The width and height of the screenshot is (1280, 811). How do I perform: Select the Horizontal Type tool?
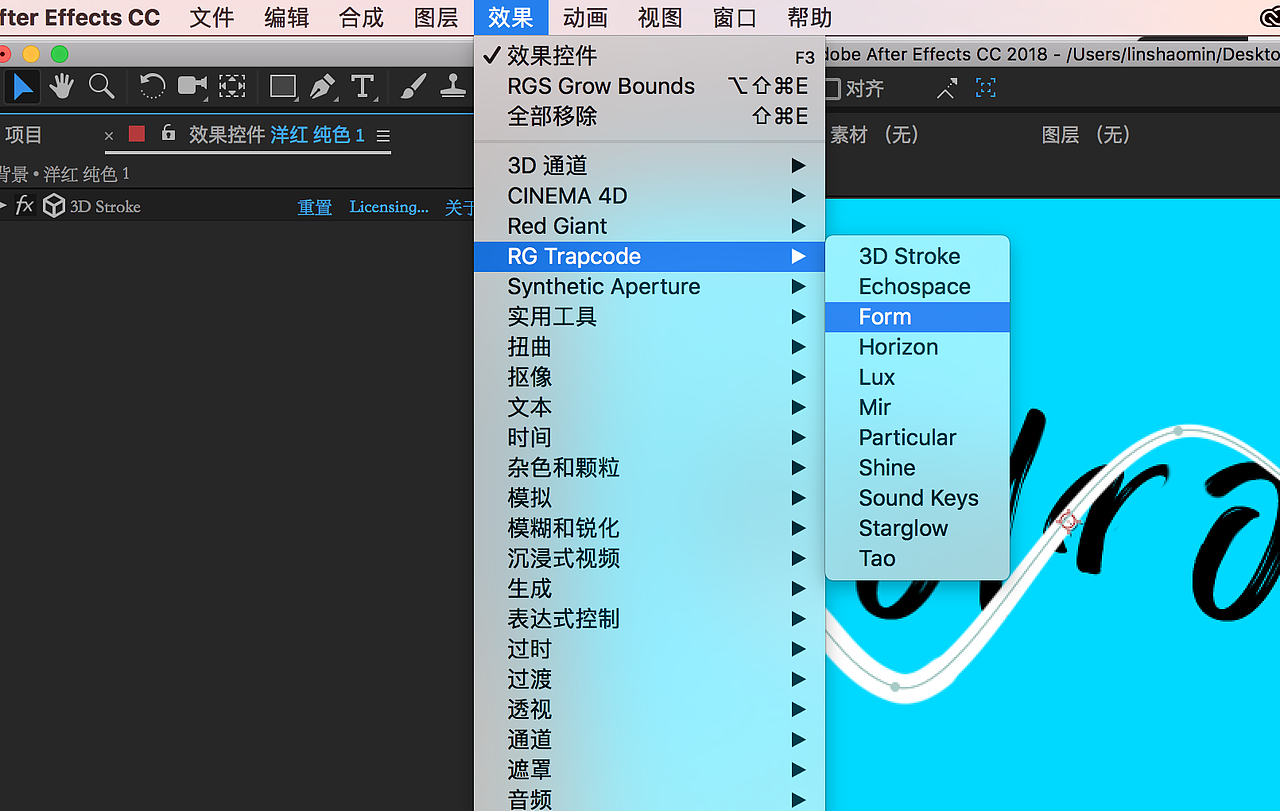(362, 87)
